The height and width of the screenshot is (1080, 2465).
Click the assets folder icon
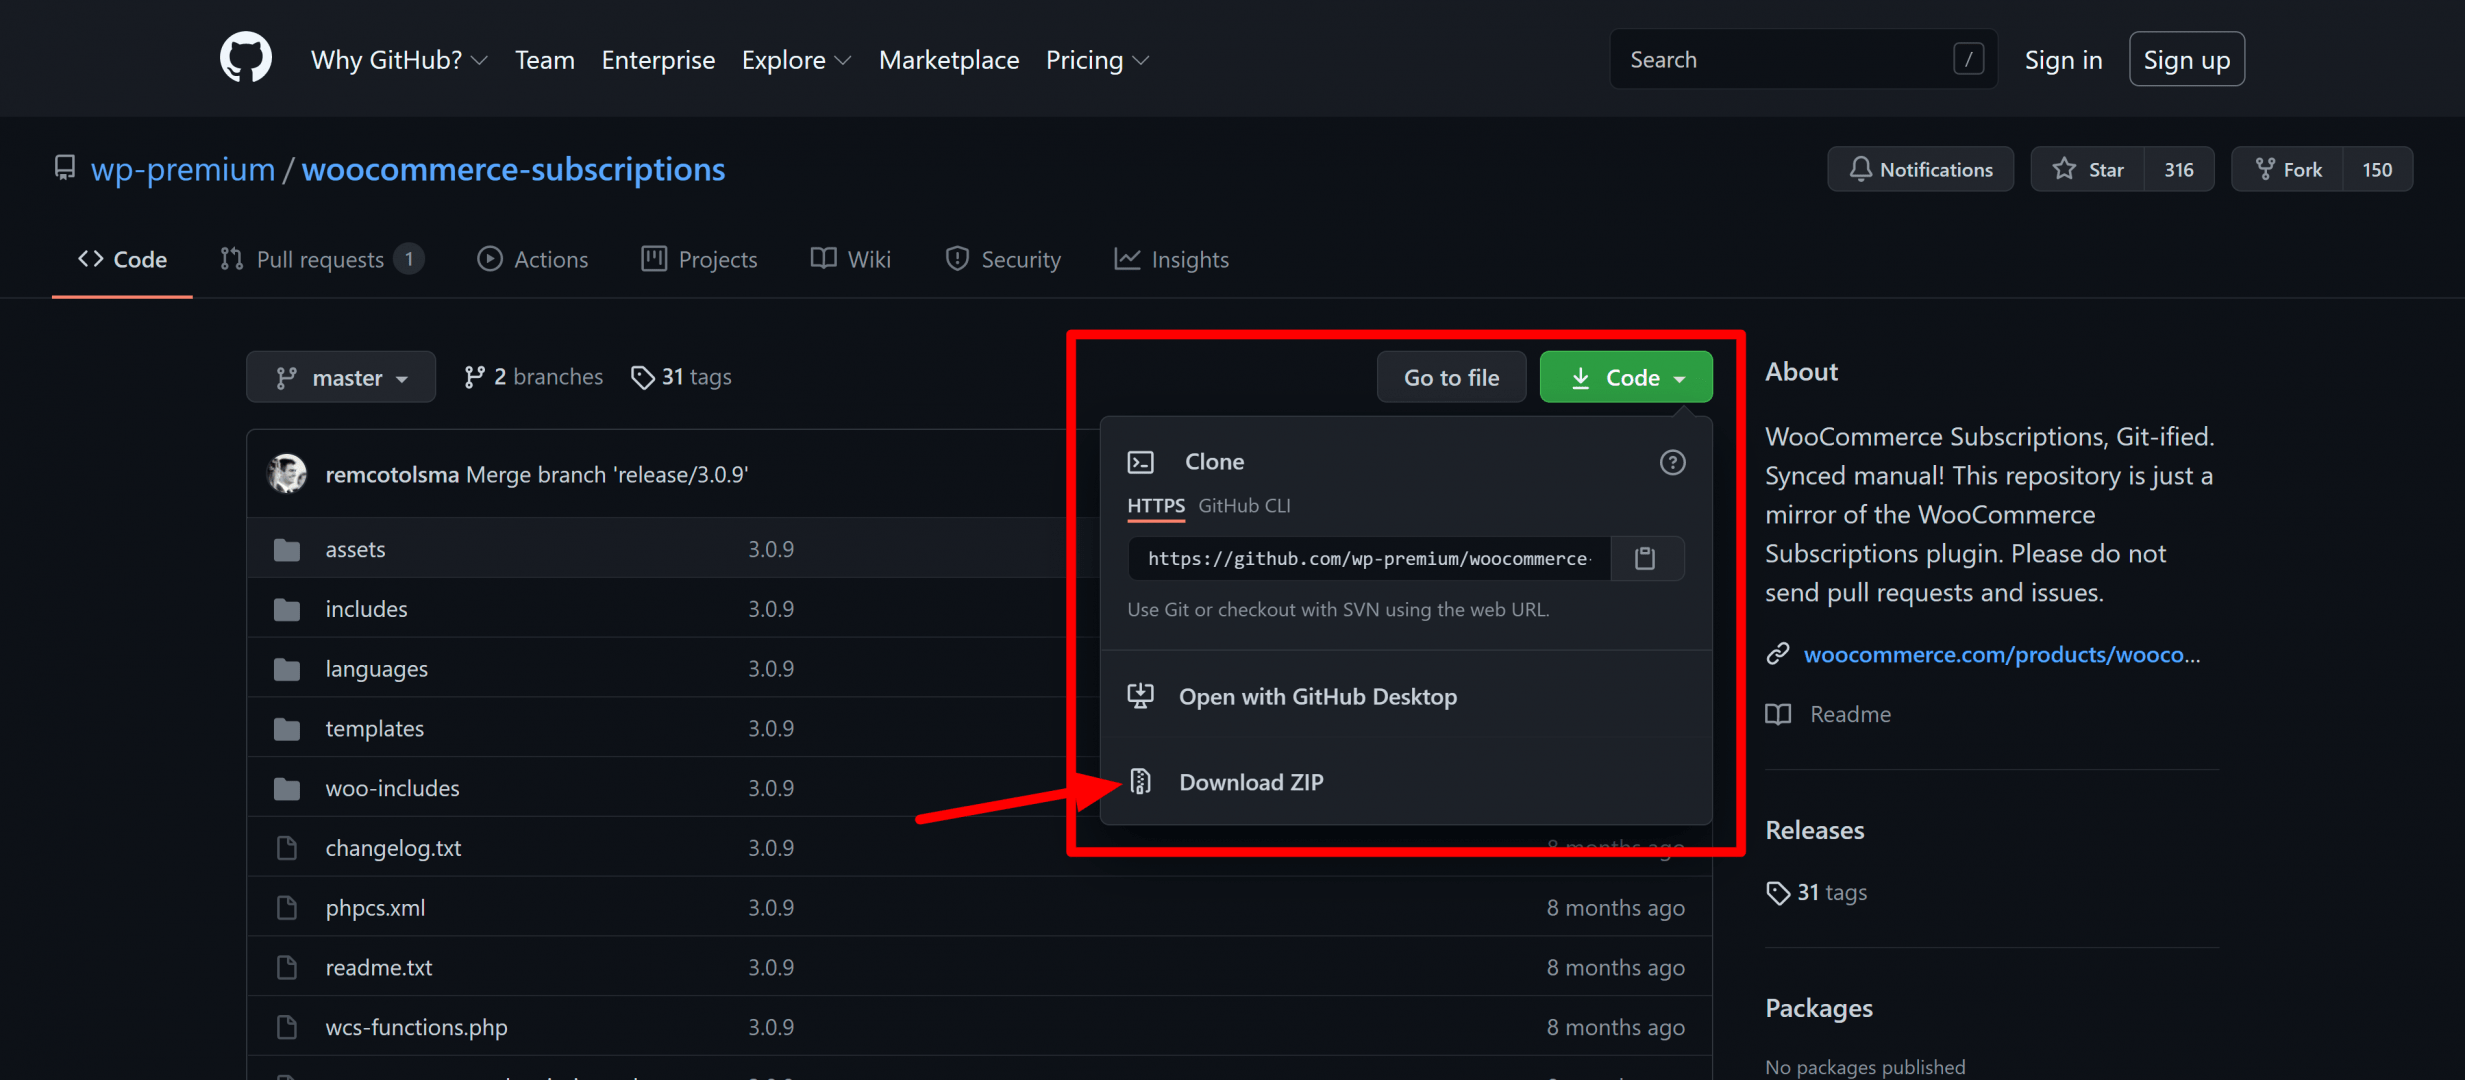click(287, 550)
